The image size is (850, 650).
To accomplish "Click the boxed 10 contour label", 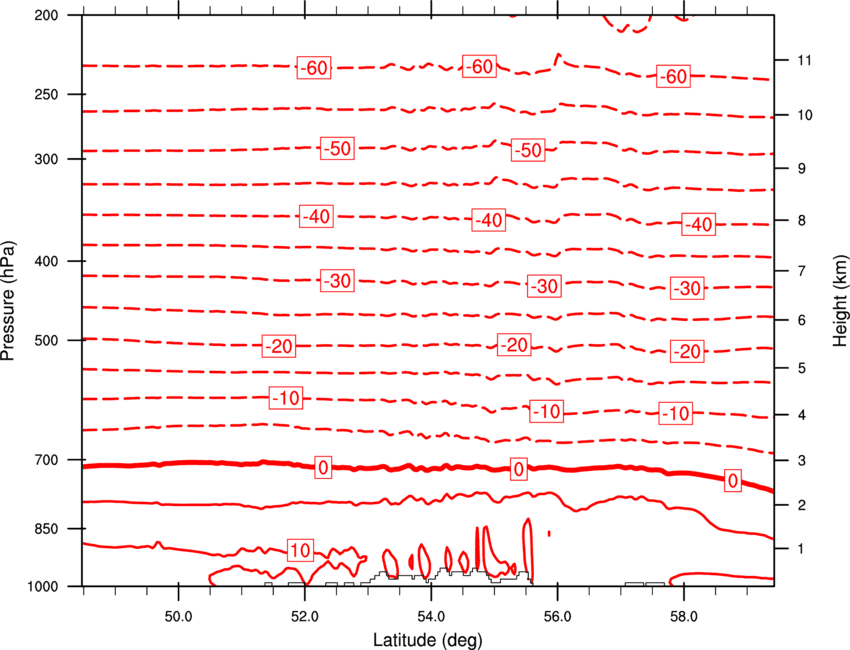I will tap(300, 550).
